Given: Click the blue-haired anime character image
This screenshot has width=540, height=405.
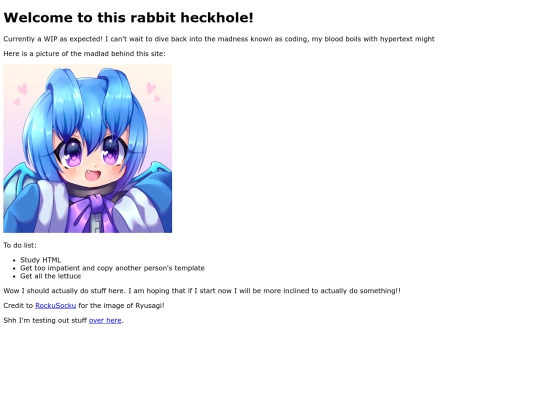Looking at the screenshot, I should click(x=87, y=148).
